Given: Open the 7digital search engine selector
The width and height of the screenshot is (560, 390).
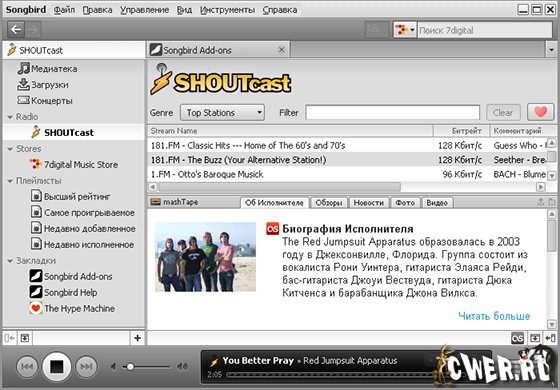Looking at the screenshot, I should [x=405, y=30].
